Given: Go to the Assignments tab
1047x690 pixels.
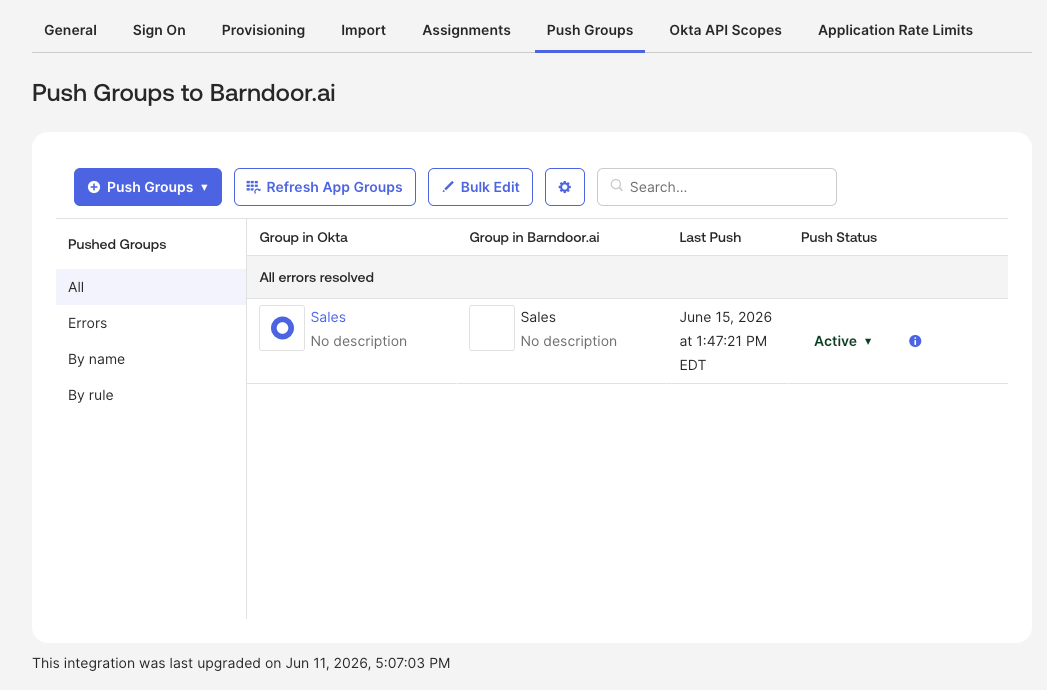Looking at the screenshot, I should (x=466, y=30).
